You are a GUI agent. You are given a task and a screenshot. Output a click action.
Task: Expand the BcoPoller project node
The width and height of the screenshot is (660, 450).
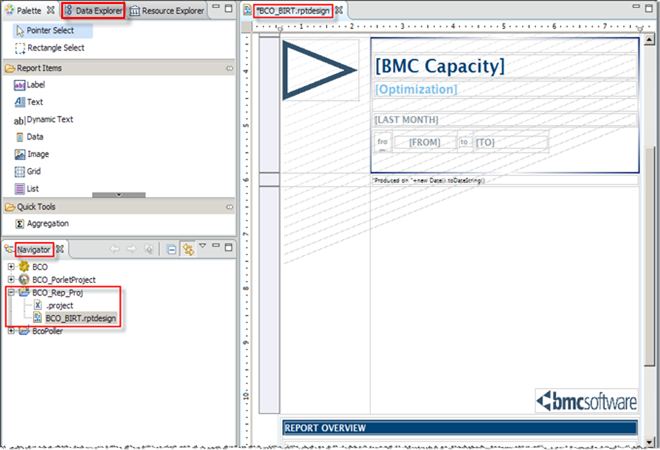click(x=11, y=331)
